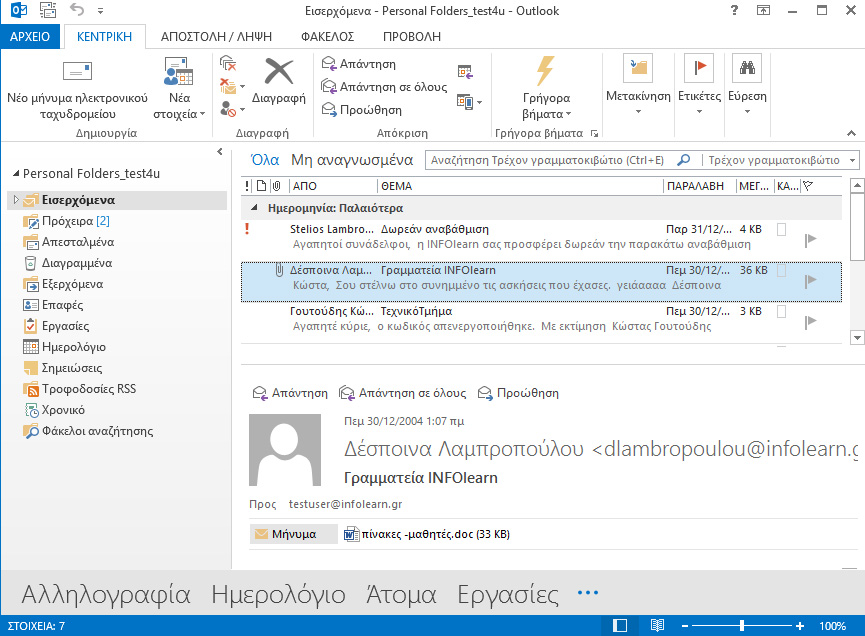Sort by the attachment paperclip column header

(276, 186)
